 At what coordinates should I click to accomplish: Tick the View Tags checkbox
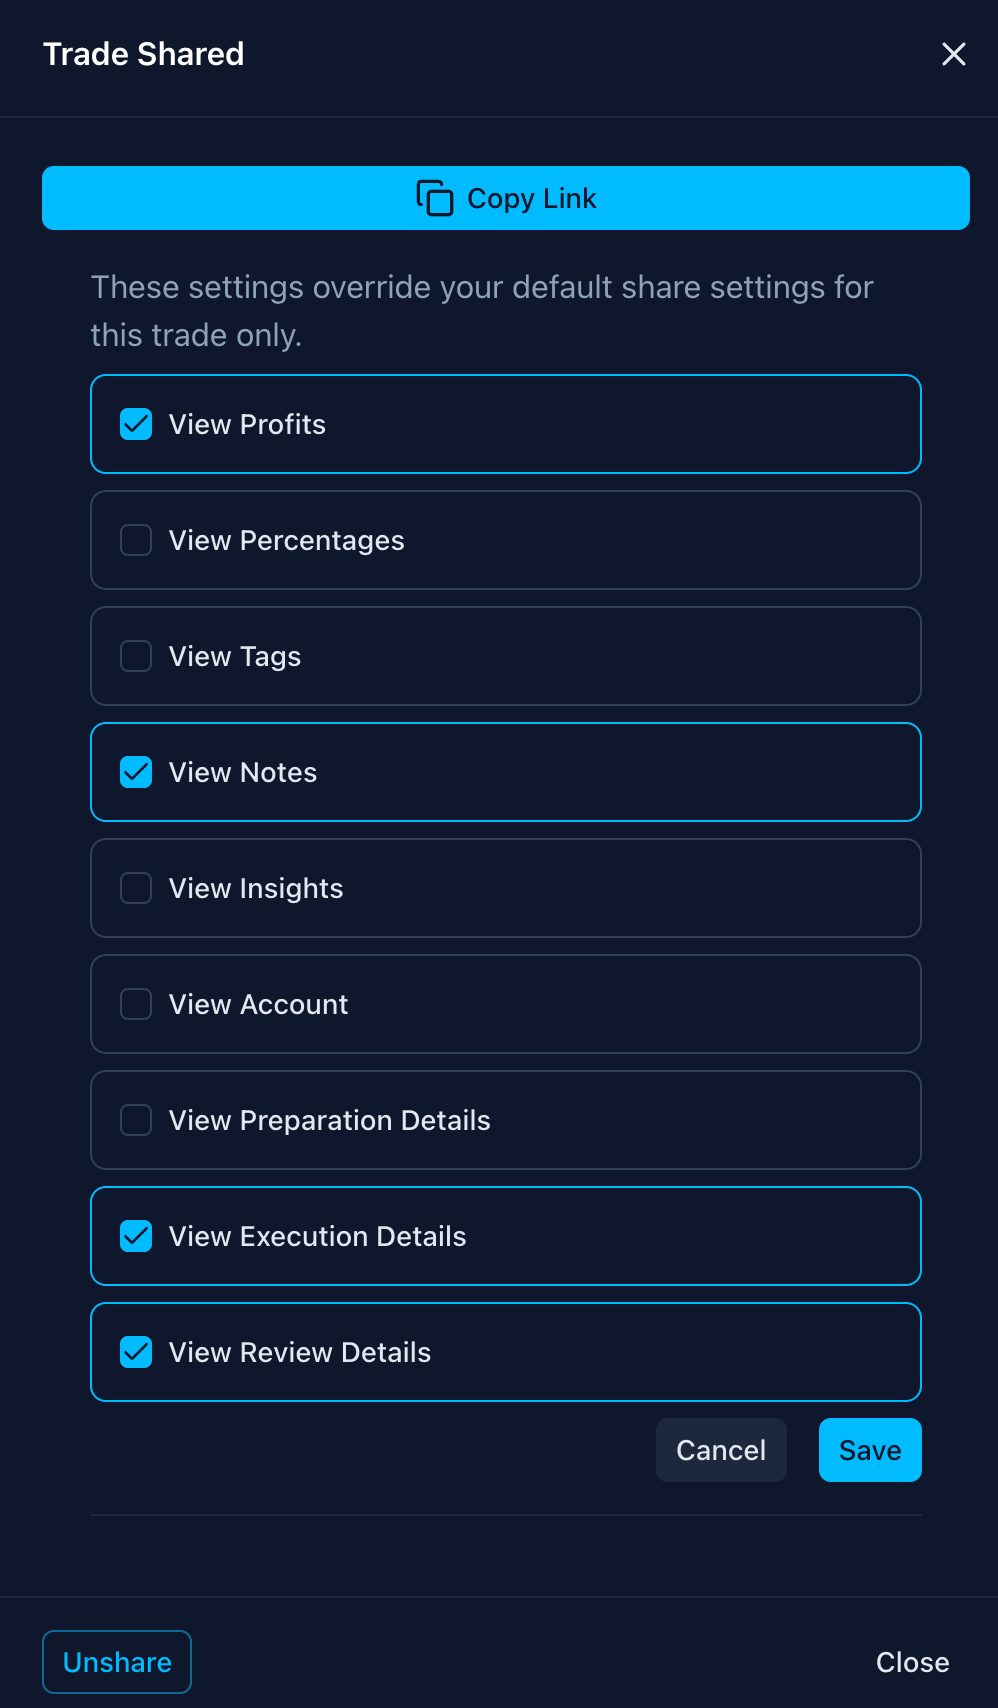136,656
